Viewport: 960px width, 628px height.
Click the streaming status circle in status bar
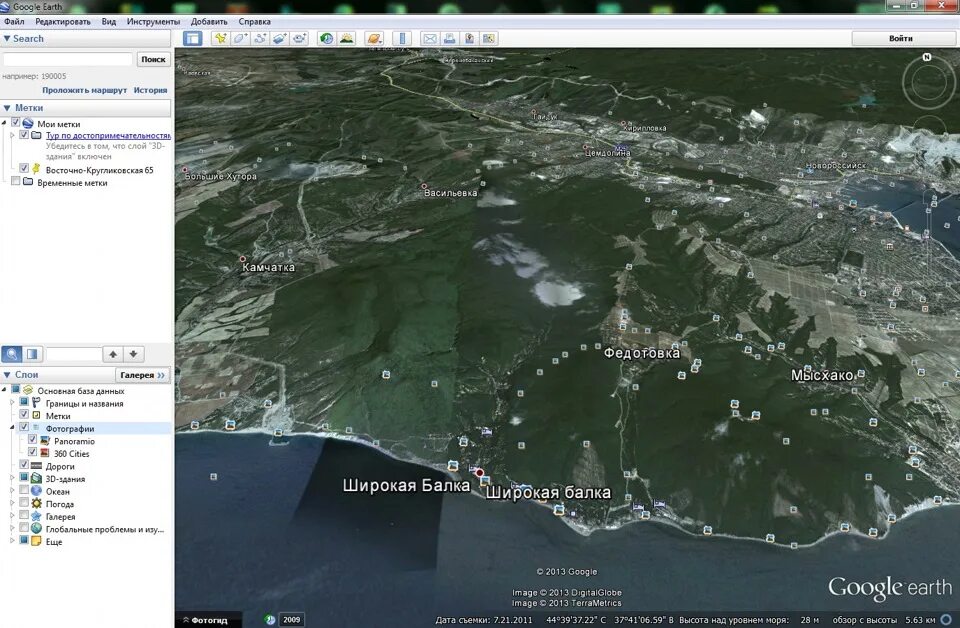pos(946,620)
